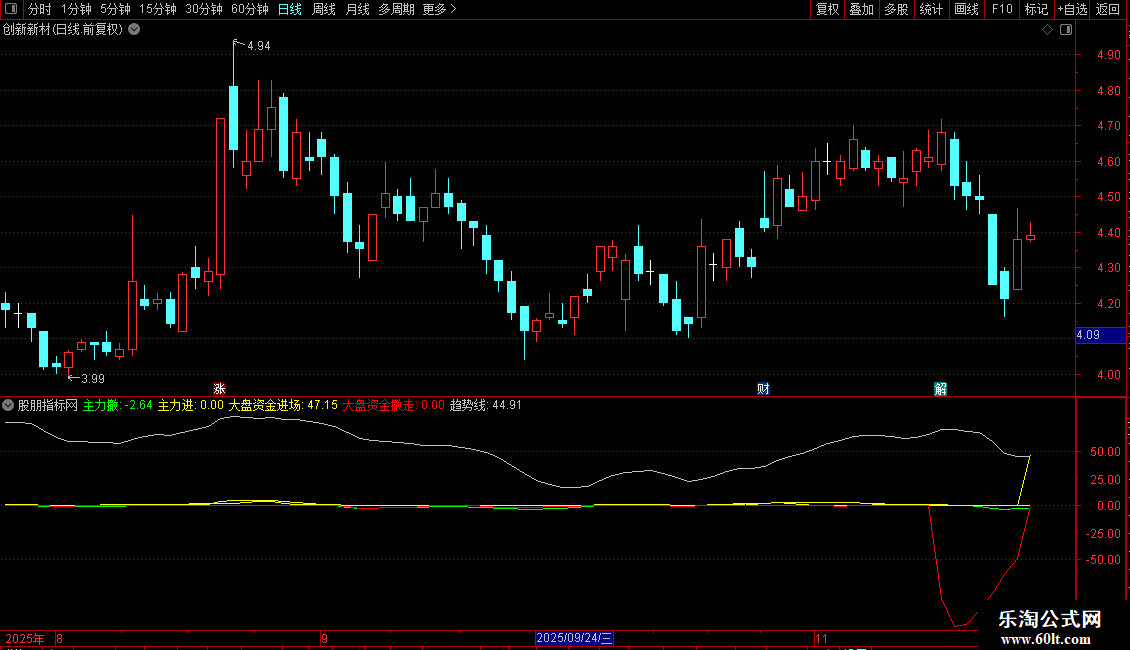1130x650 pixels.
Task: Activate the 画线 drawing tool
Action: (966, 9)
